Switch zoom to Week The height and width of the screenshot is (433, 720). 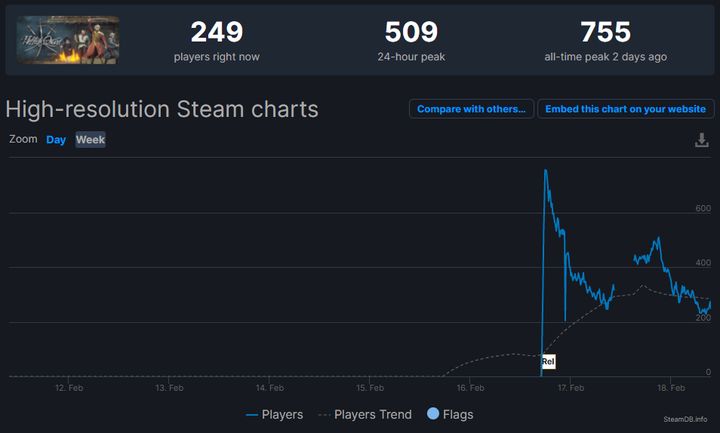pyautogui.click(x=90, y=140)
